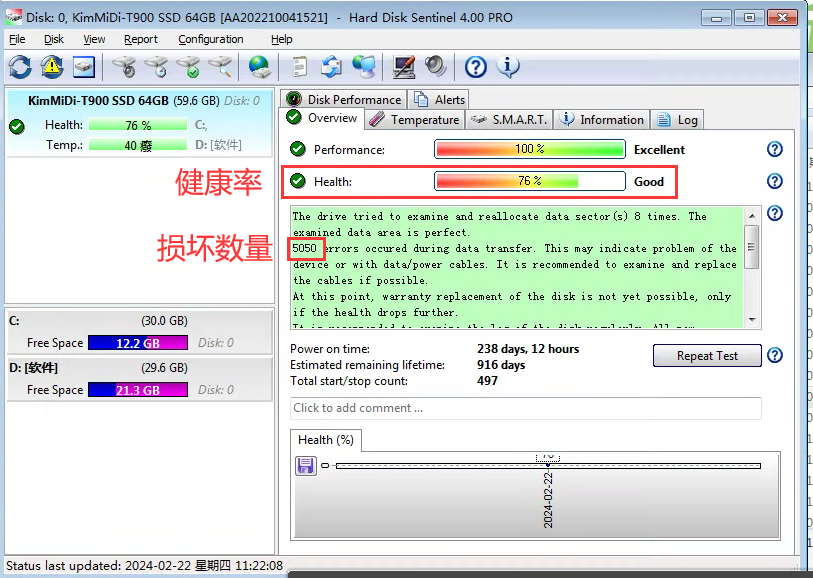
Task: Click help icon next to Repeat Test
Action: 775,355
